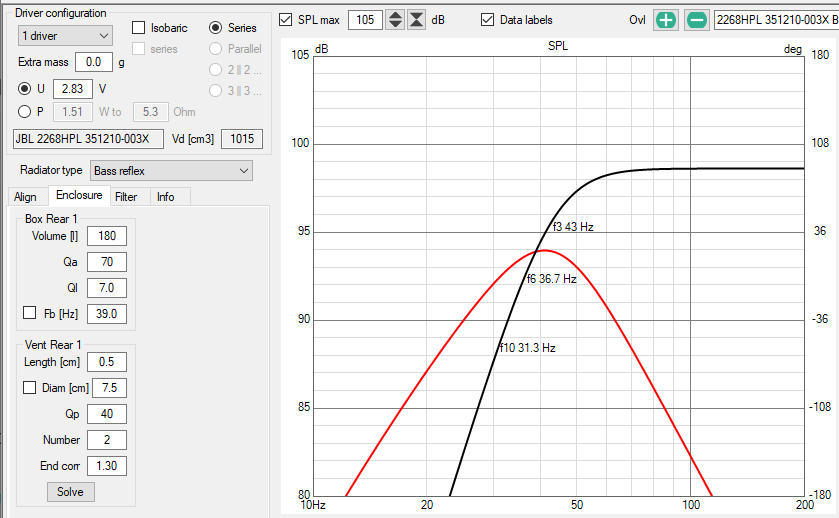
Task: Click the SPL max up/down arrow stepper
Action: (395, 20)
